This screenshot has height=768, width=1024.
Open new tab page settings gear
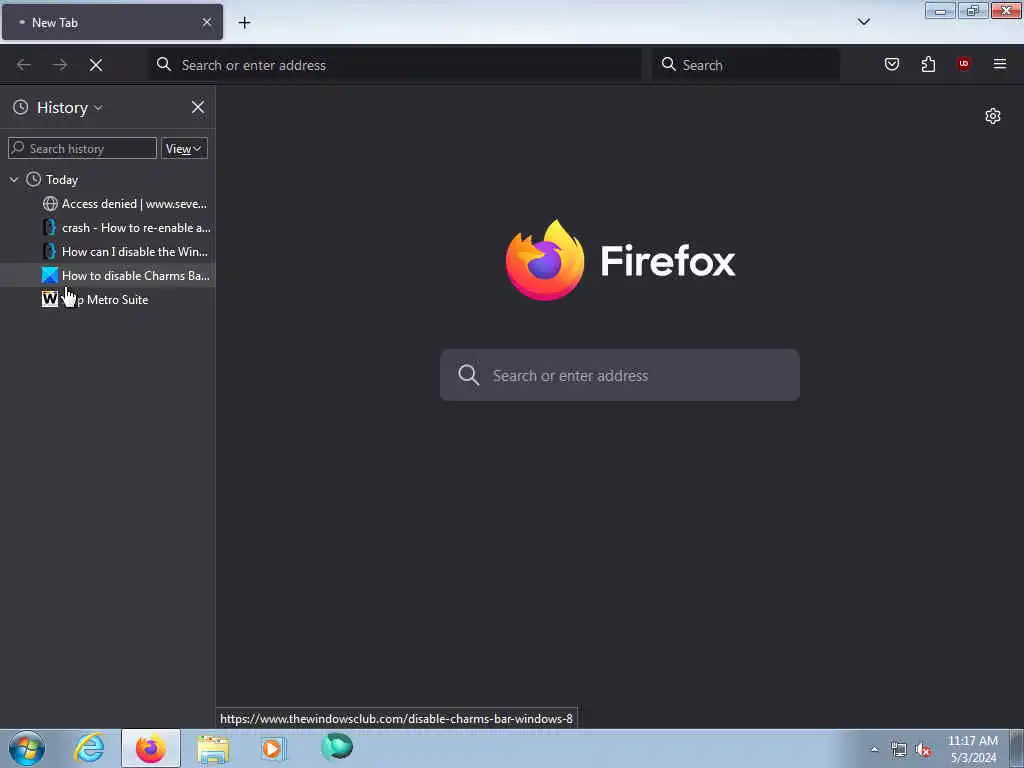[993, 116]
